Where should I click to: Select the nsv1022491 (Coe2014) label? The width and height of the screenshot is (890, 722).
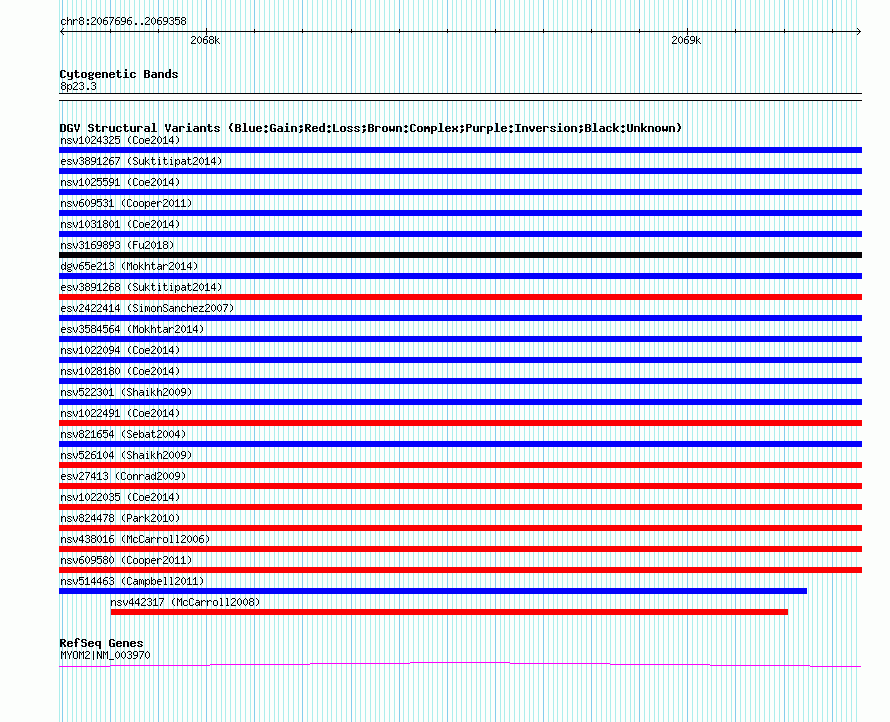tap(120, 413)
